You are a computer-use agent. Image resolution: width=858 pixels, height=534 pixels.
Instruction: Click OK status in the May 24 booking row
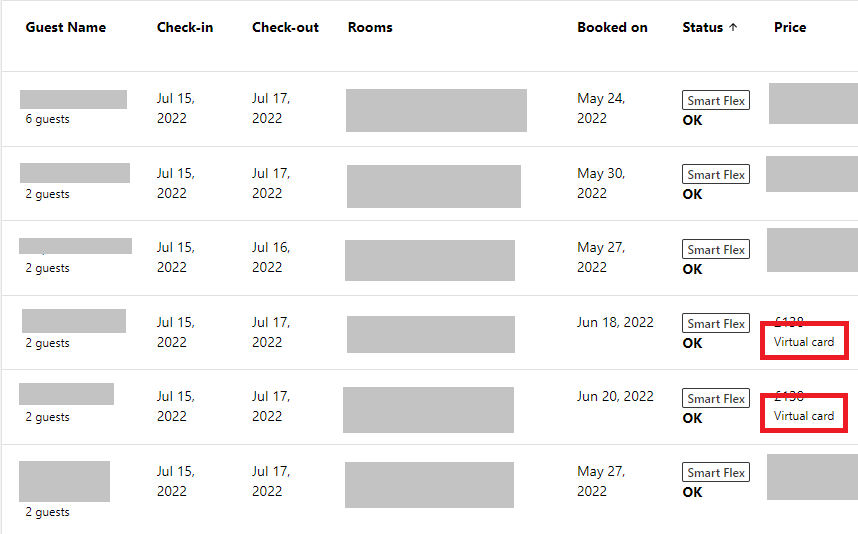click(692, 120)
